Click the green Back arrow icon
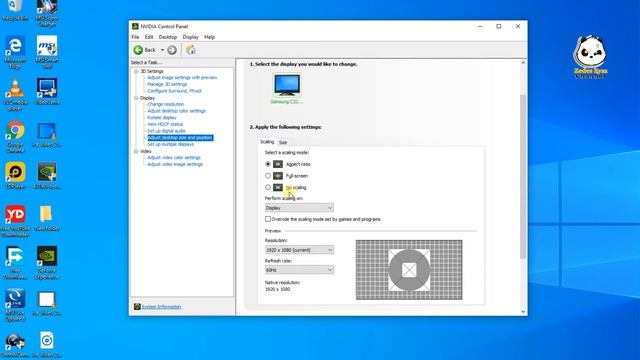The width and height of the screenshot is (640, 360). pyautogui.click(x=138, y=50)
